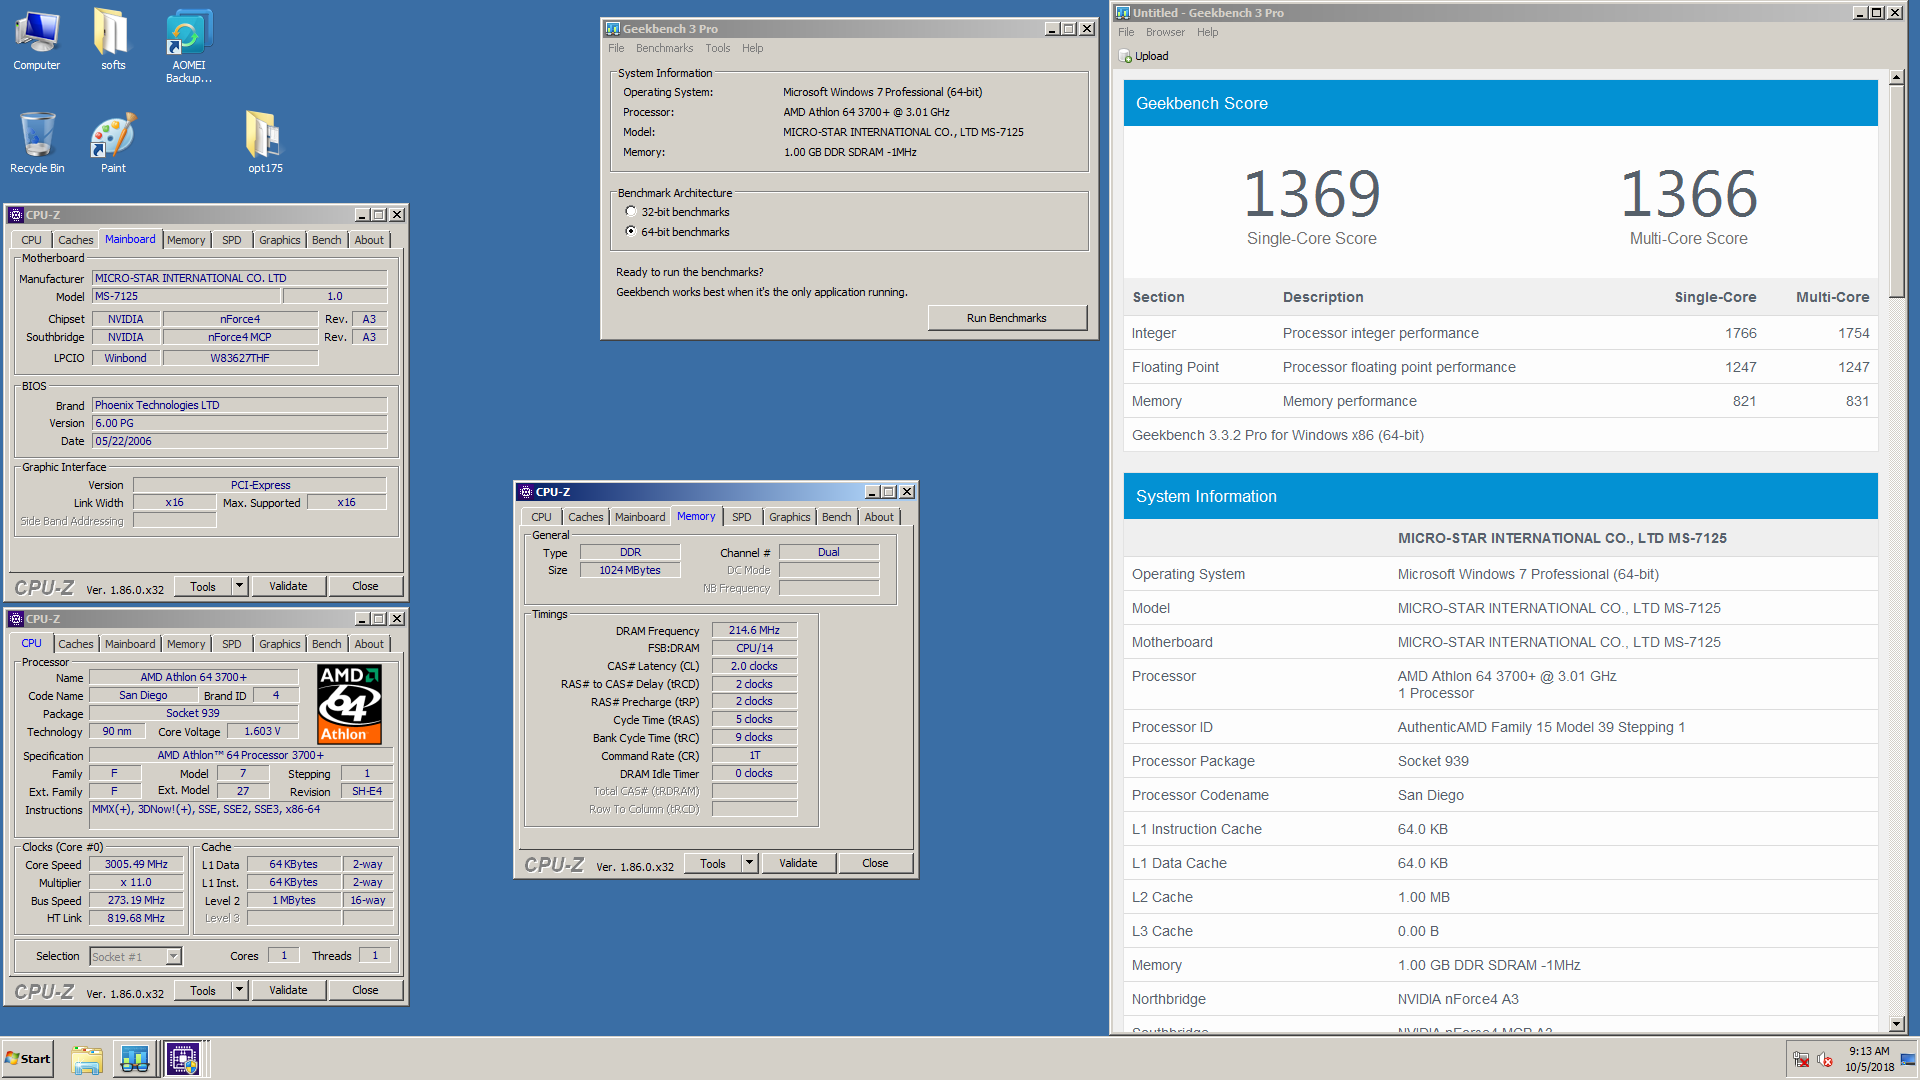Open Tools dropdown arrow in CPU tab CPU-Z window
This screenshot has width=1920, height=1080.
(x=239, y=990)
